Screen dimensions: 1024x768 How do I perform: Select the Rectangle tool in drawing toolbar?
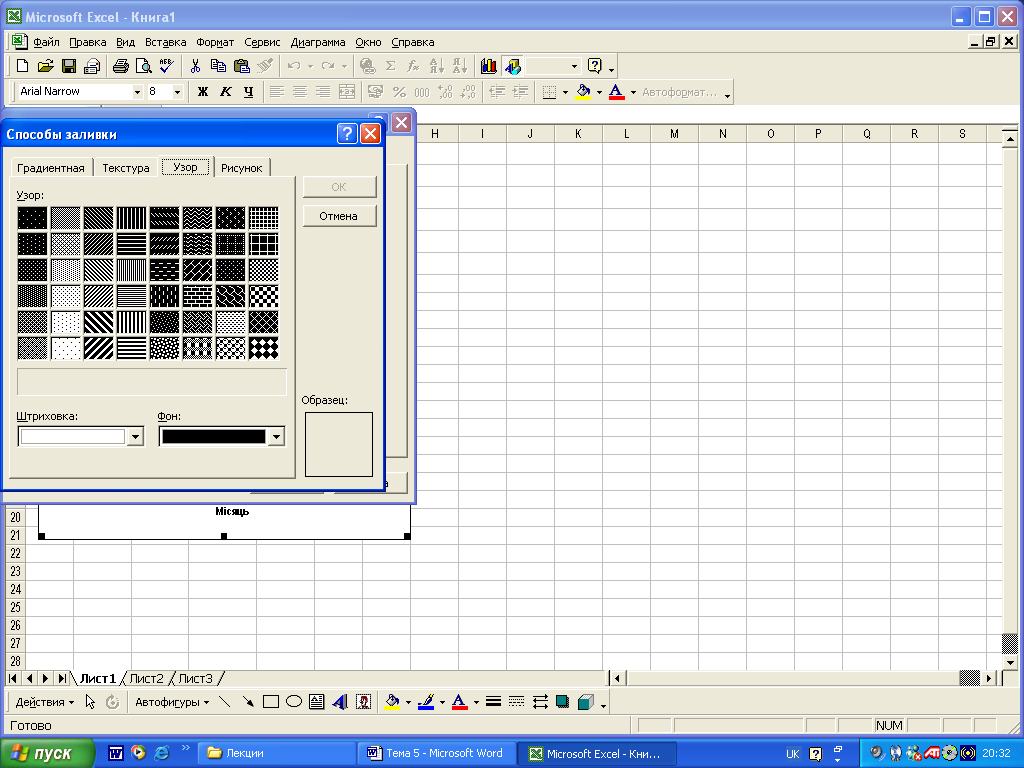tap(270, 702)
